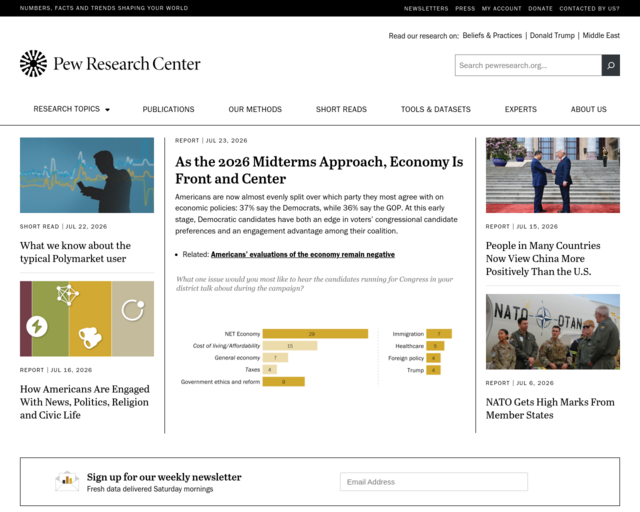Focus the Search pewresearch.org field
Screen dimensions: 640x512
pyautogui.click(x=528, y=65)
